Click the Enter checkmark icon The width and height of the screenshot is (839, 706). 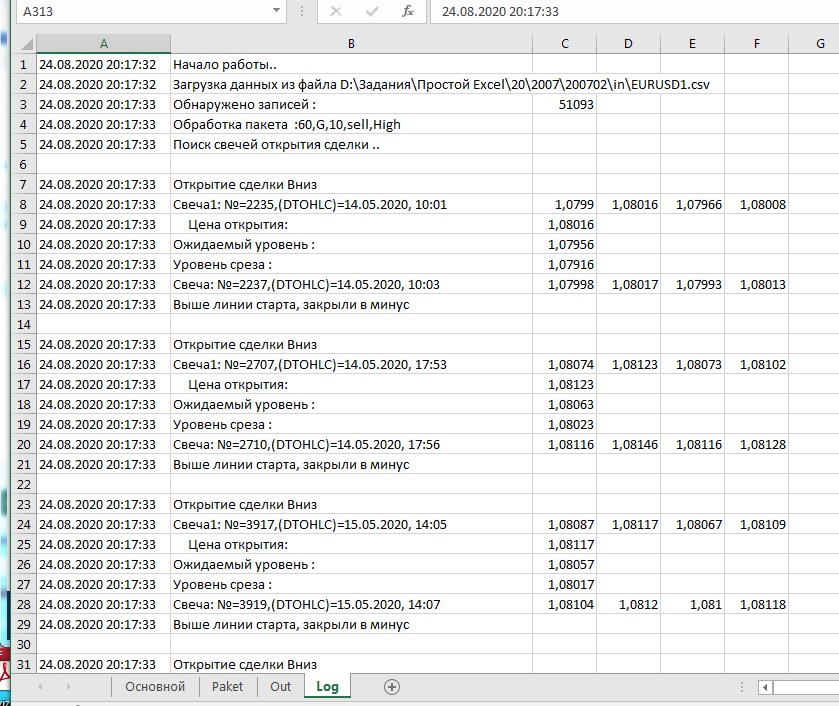coord(372,11)
